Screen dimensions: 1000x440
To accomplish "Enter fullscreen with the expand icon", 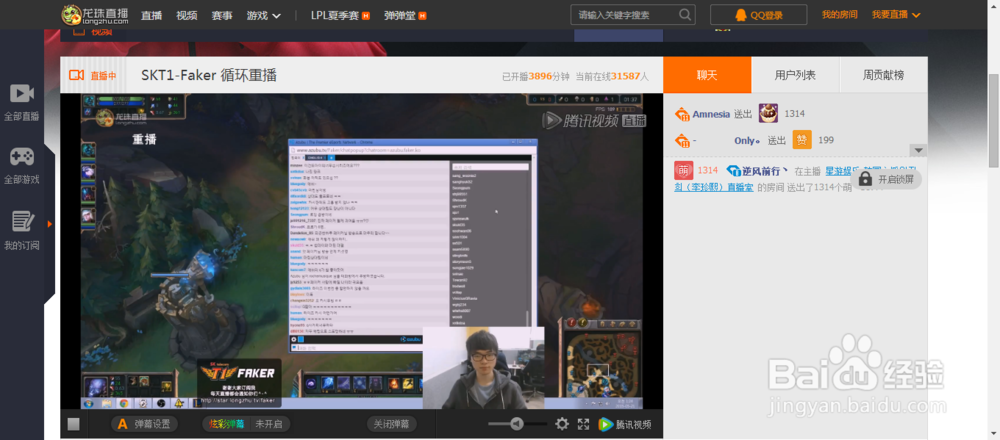I will (584, 424).
